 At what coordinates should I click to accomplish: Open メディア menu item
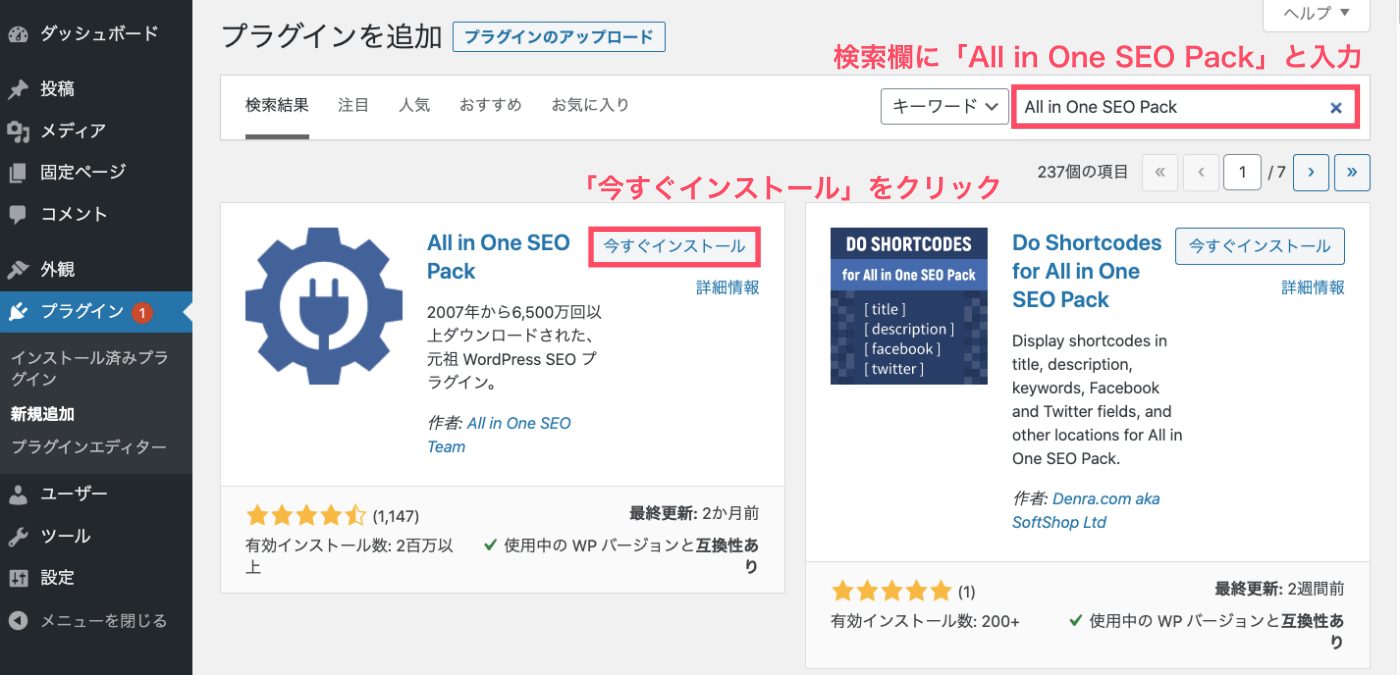point(73,131)
